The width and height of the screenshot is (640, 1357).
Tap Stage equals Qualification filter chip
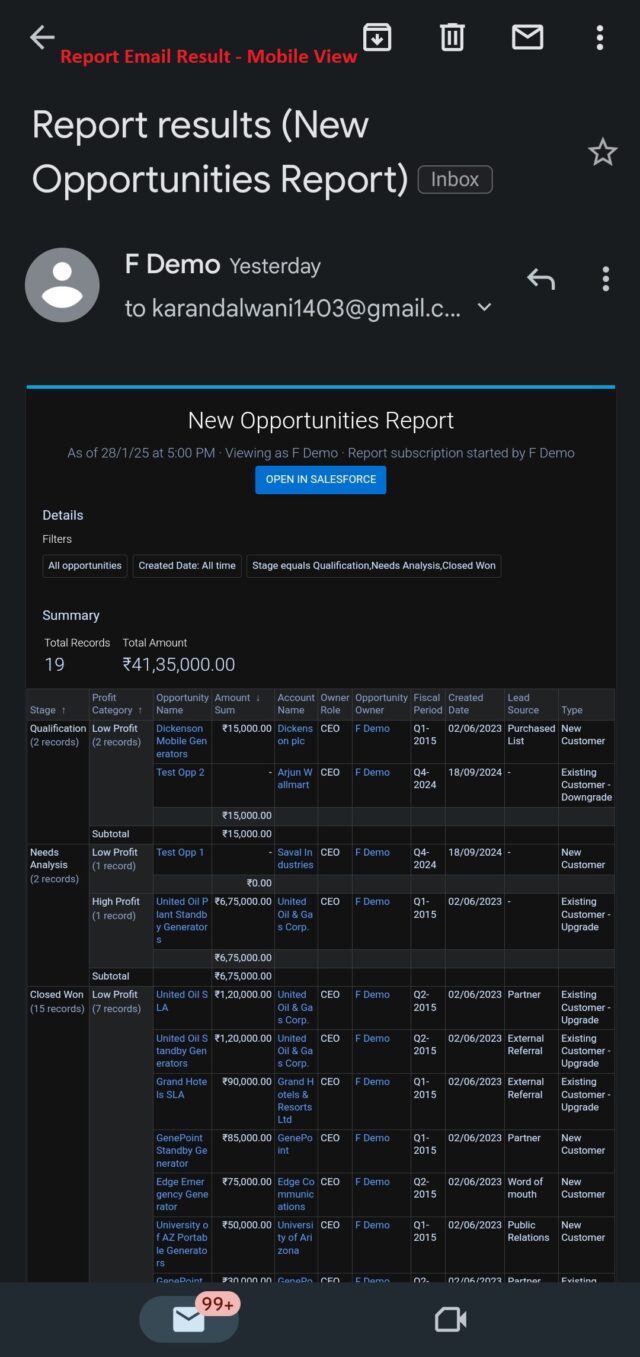point(374,565)
